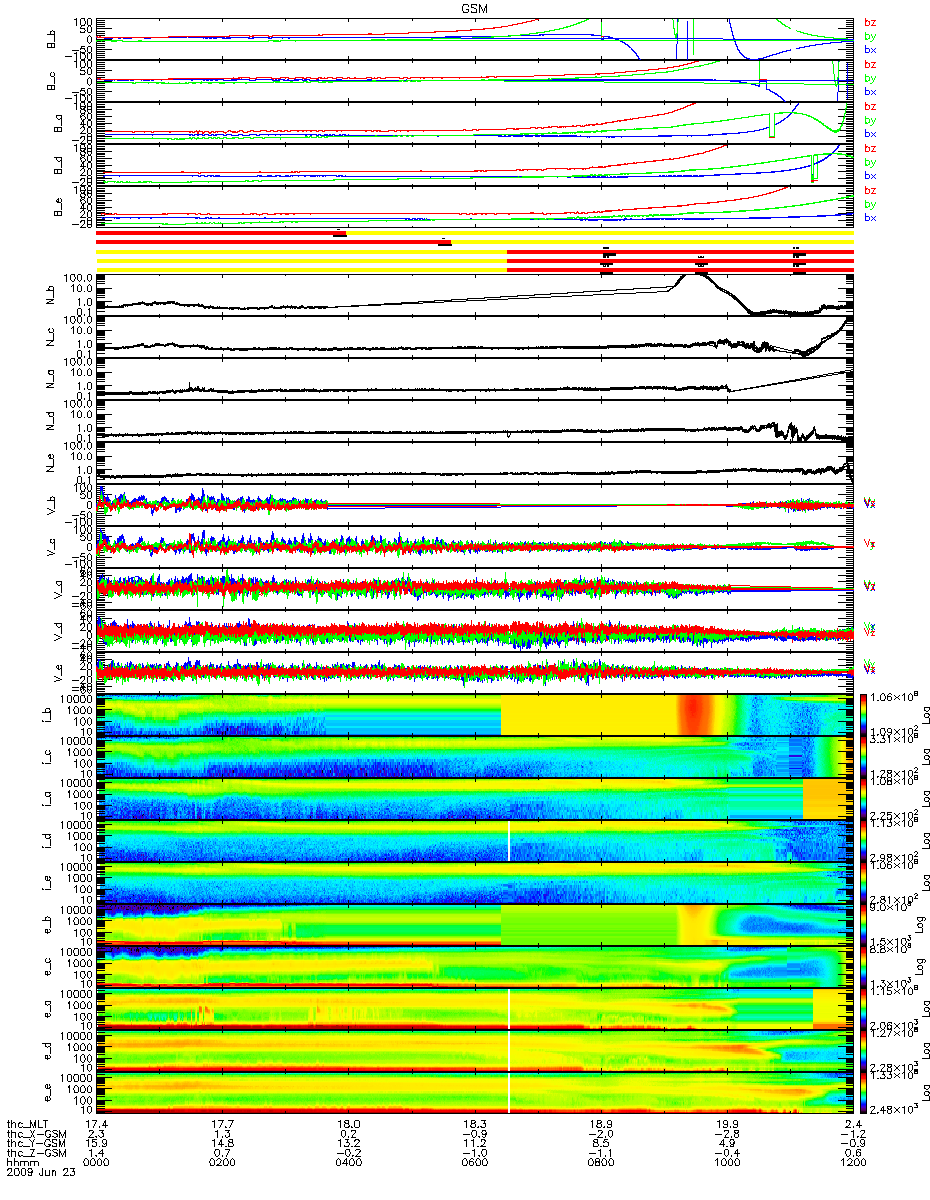
Task: Click the MLT value 18.9
Action: (600, 1123)
